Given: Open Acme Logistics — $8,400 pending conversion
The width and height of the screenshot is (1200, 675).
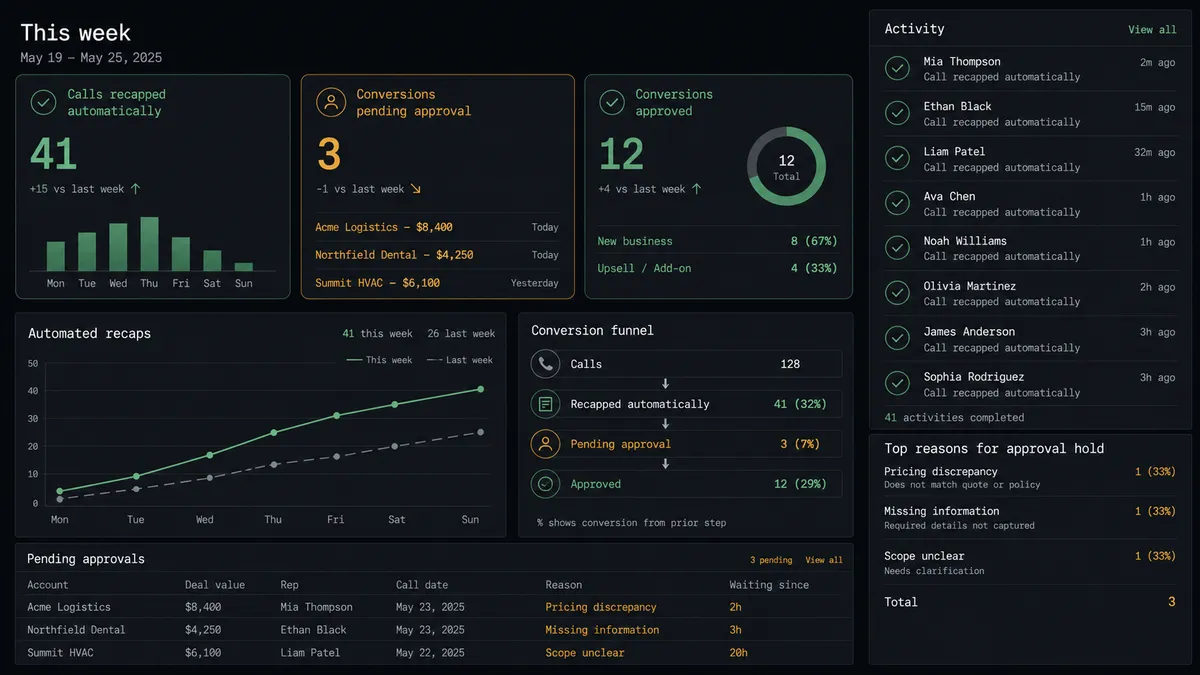Looking at the screenshot, I should 437,227.
